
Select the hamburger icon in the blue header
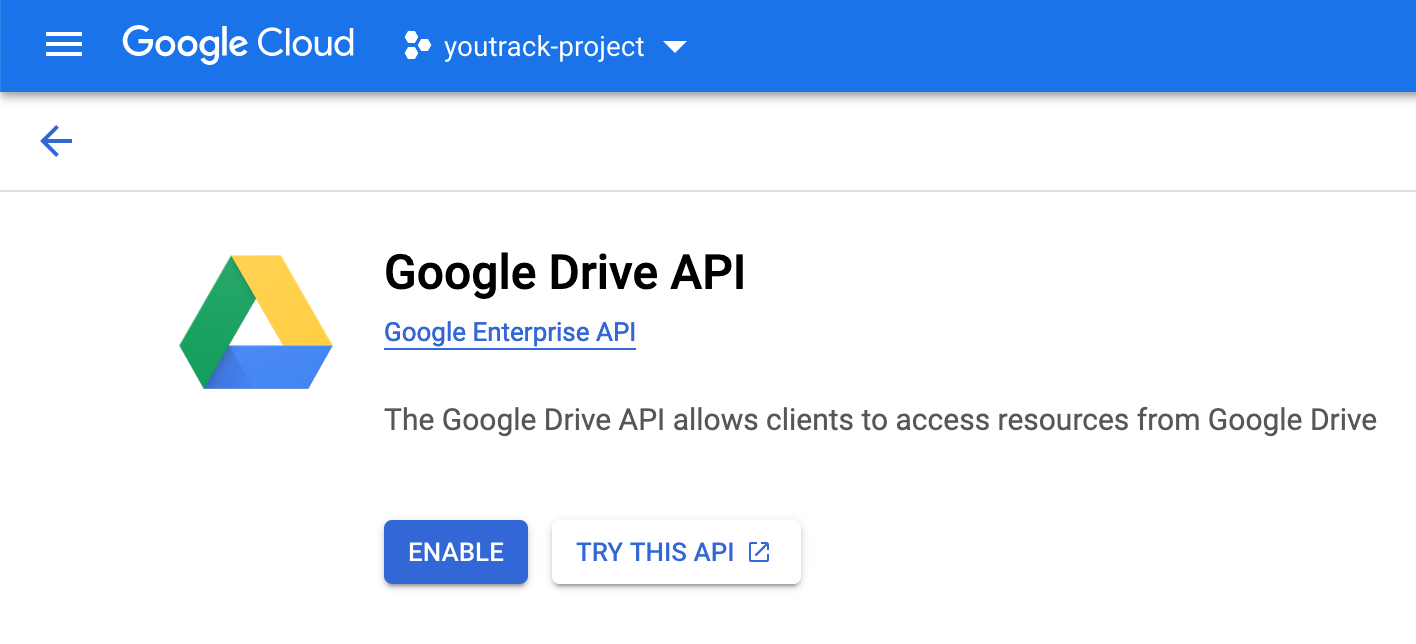click(x=63, y=44)
